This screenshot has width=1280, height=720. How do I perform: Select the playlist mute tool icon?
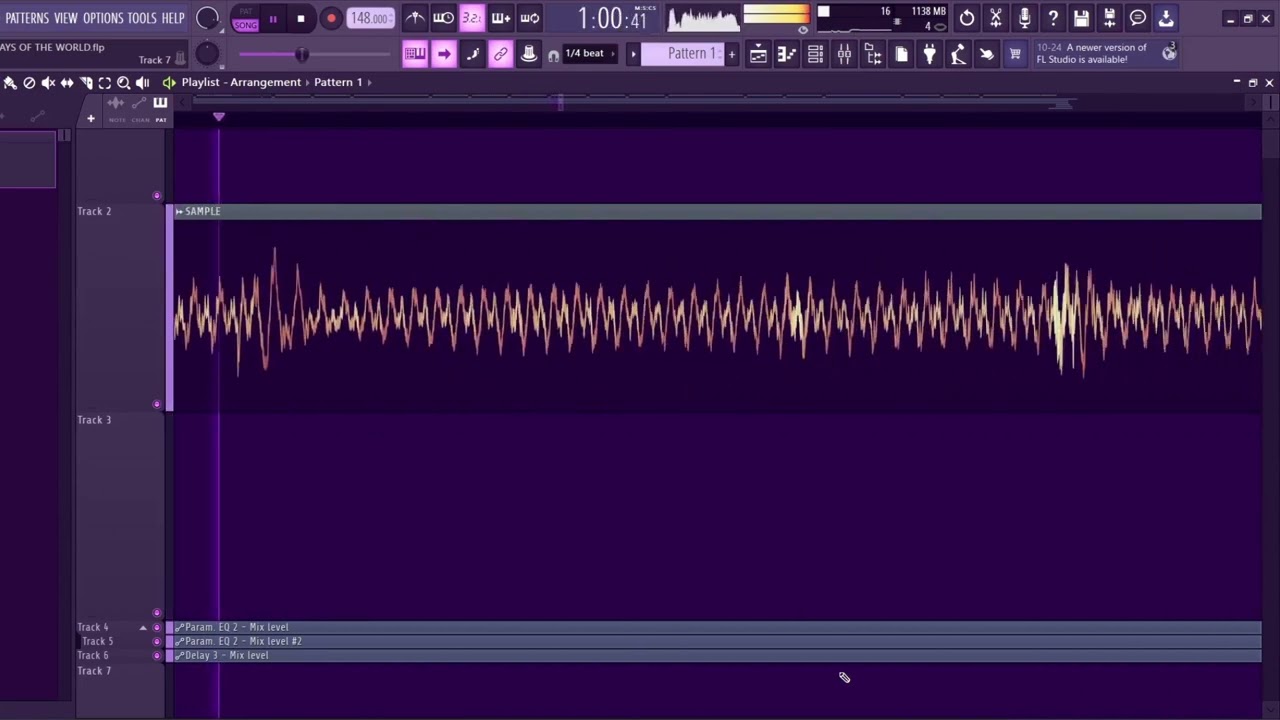tap(48, 83)
